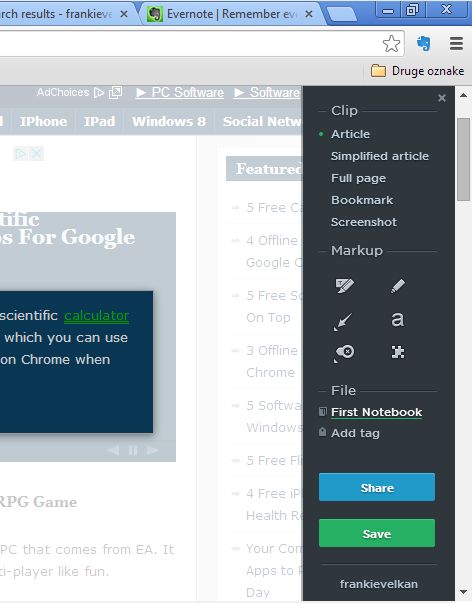Choose the pixelate blur tool
This screenshot has height=603, width=472.
pyautogui.click(x=397, y=352)
